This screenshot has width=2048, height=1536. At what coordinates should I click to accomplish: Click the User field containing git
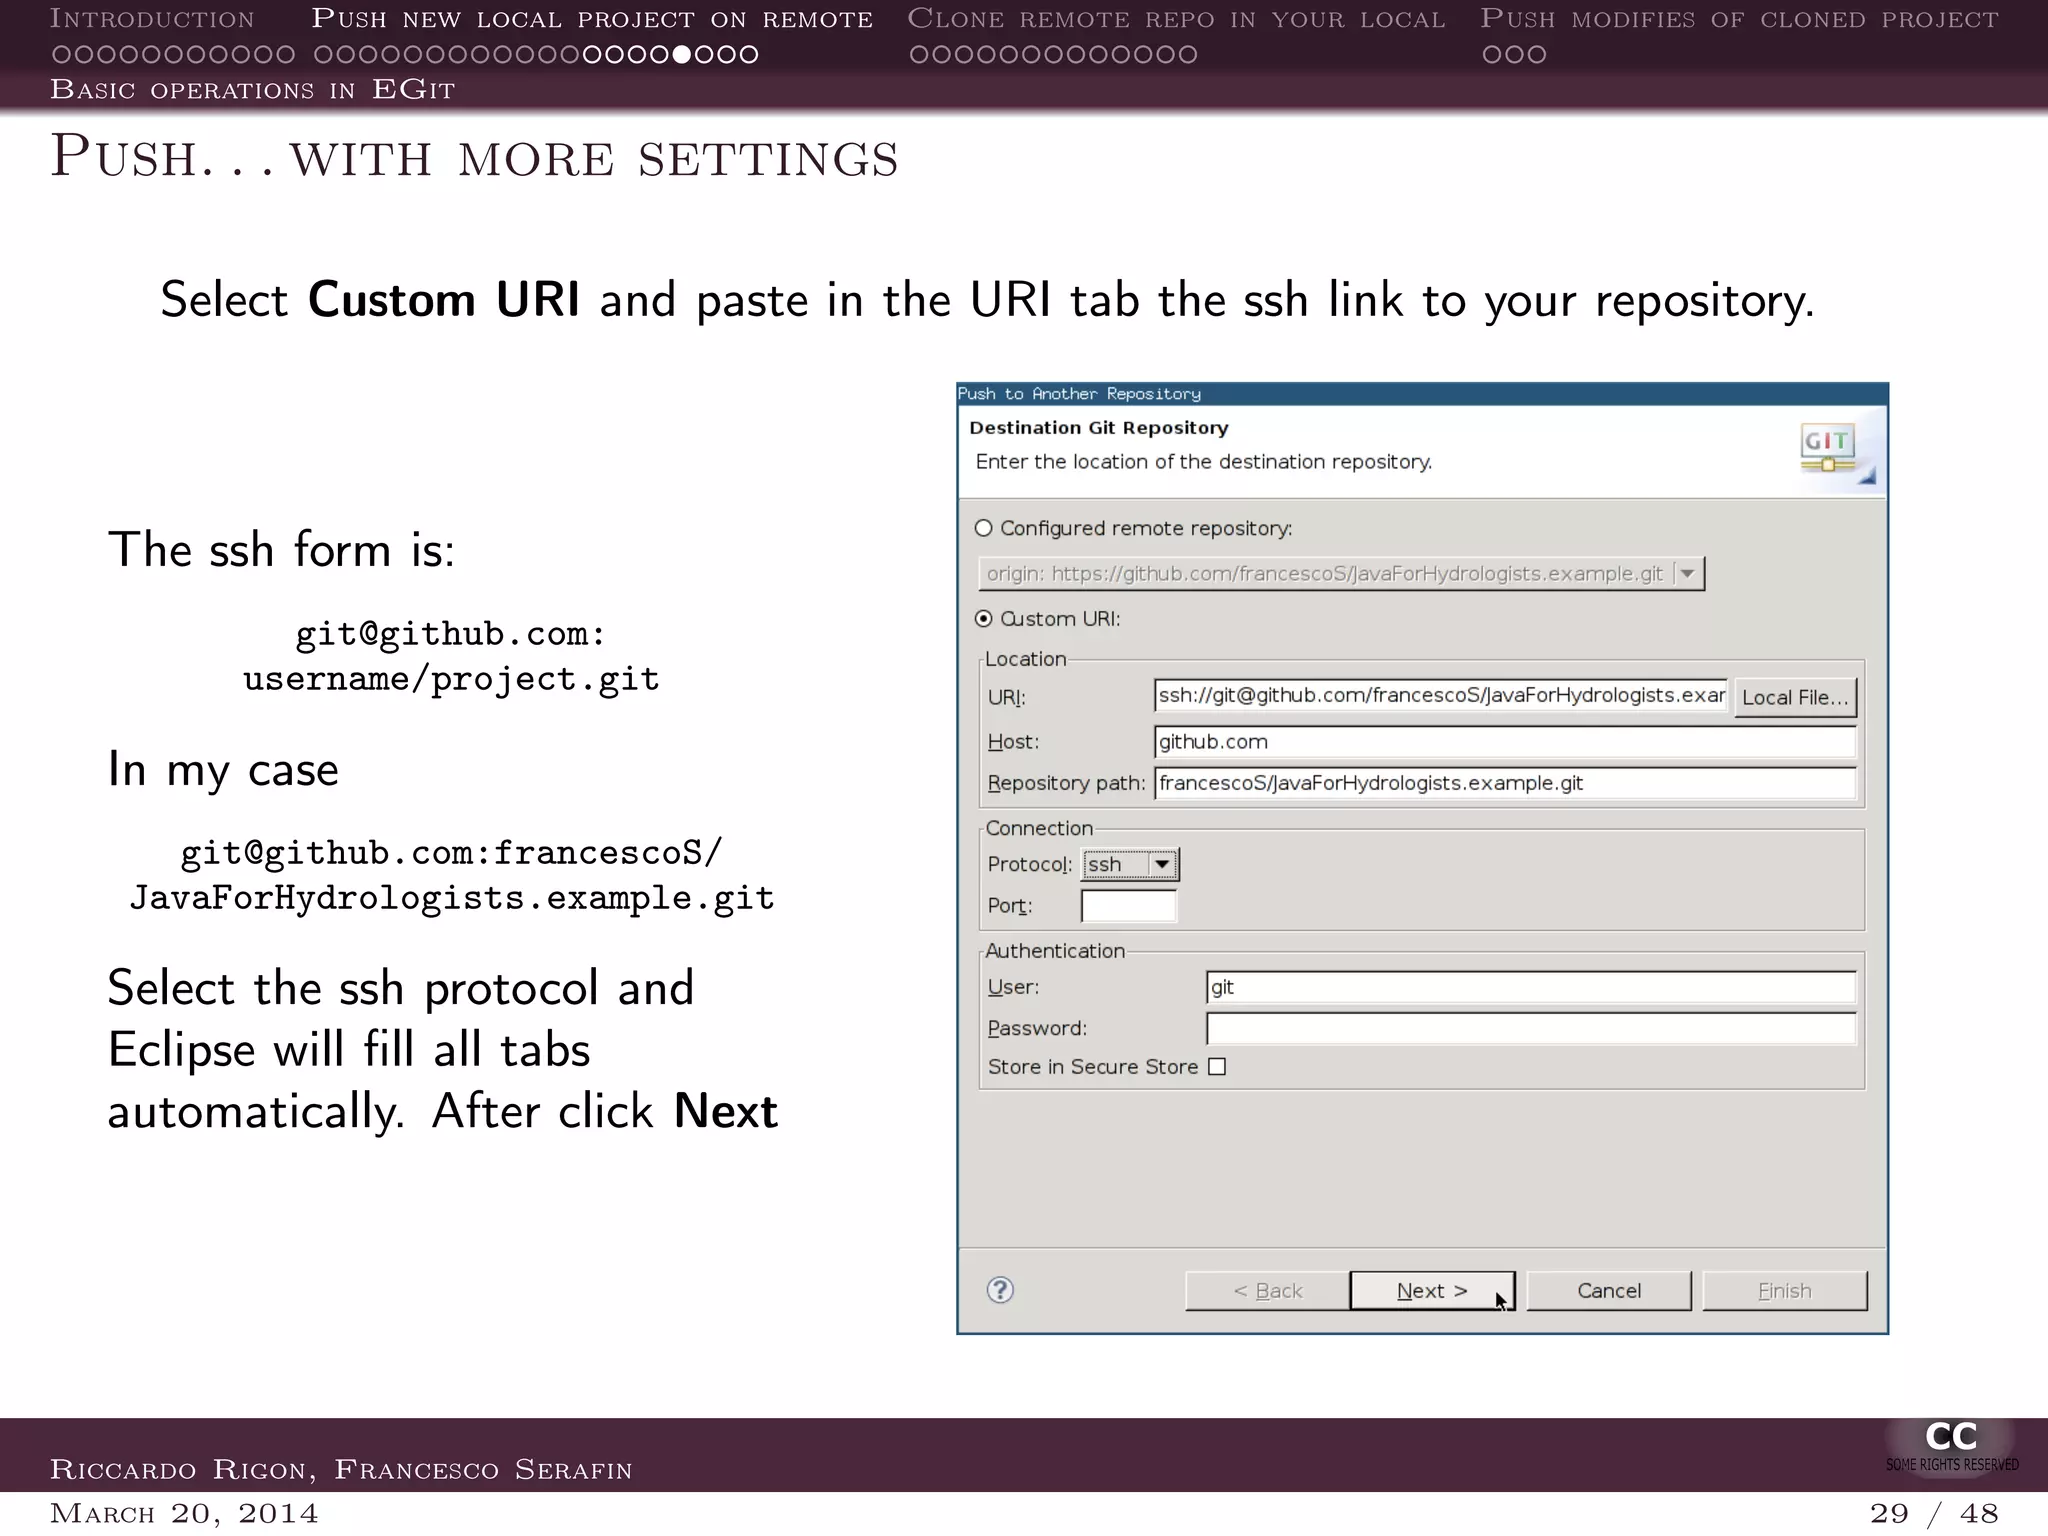tap(1531, 987)
